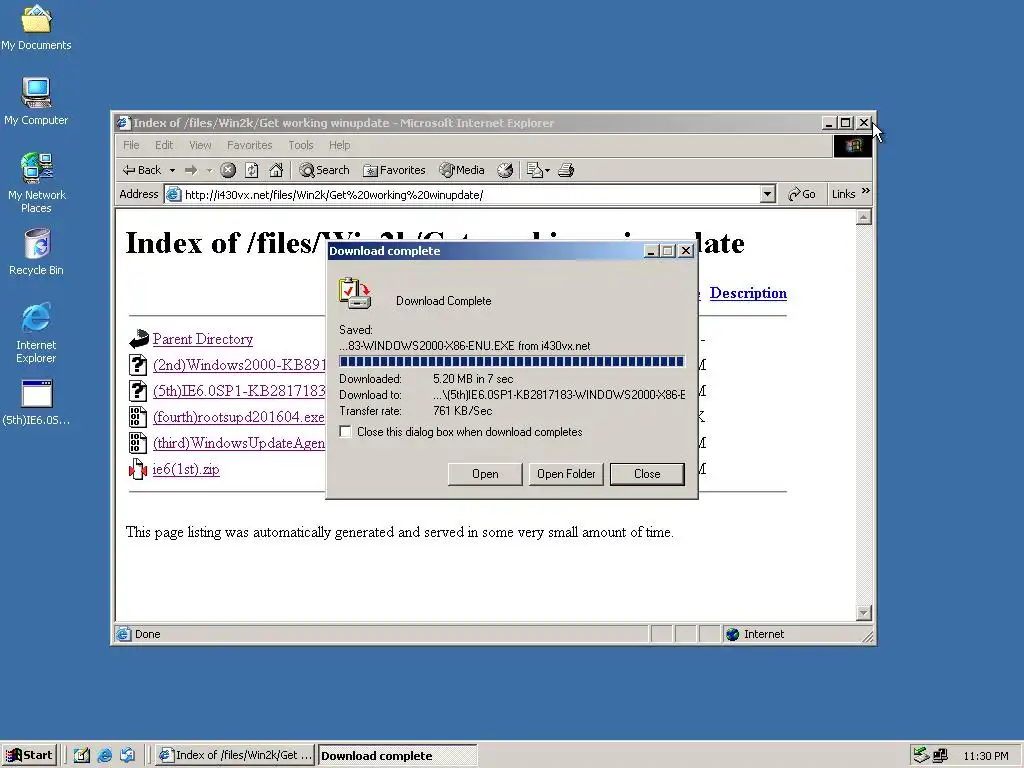Open the Back history dropdown arrow

tap(172, 170)
